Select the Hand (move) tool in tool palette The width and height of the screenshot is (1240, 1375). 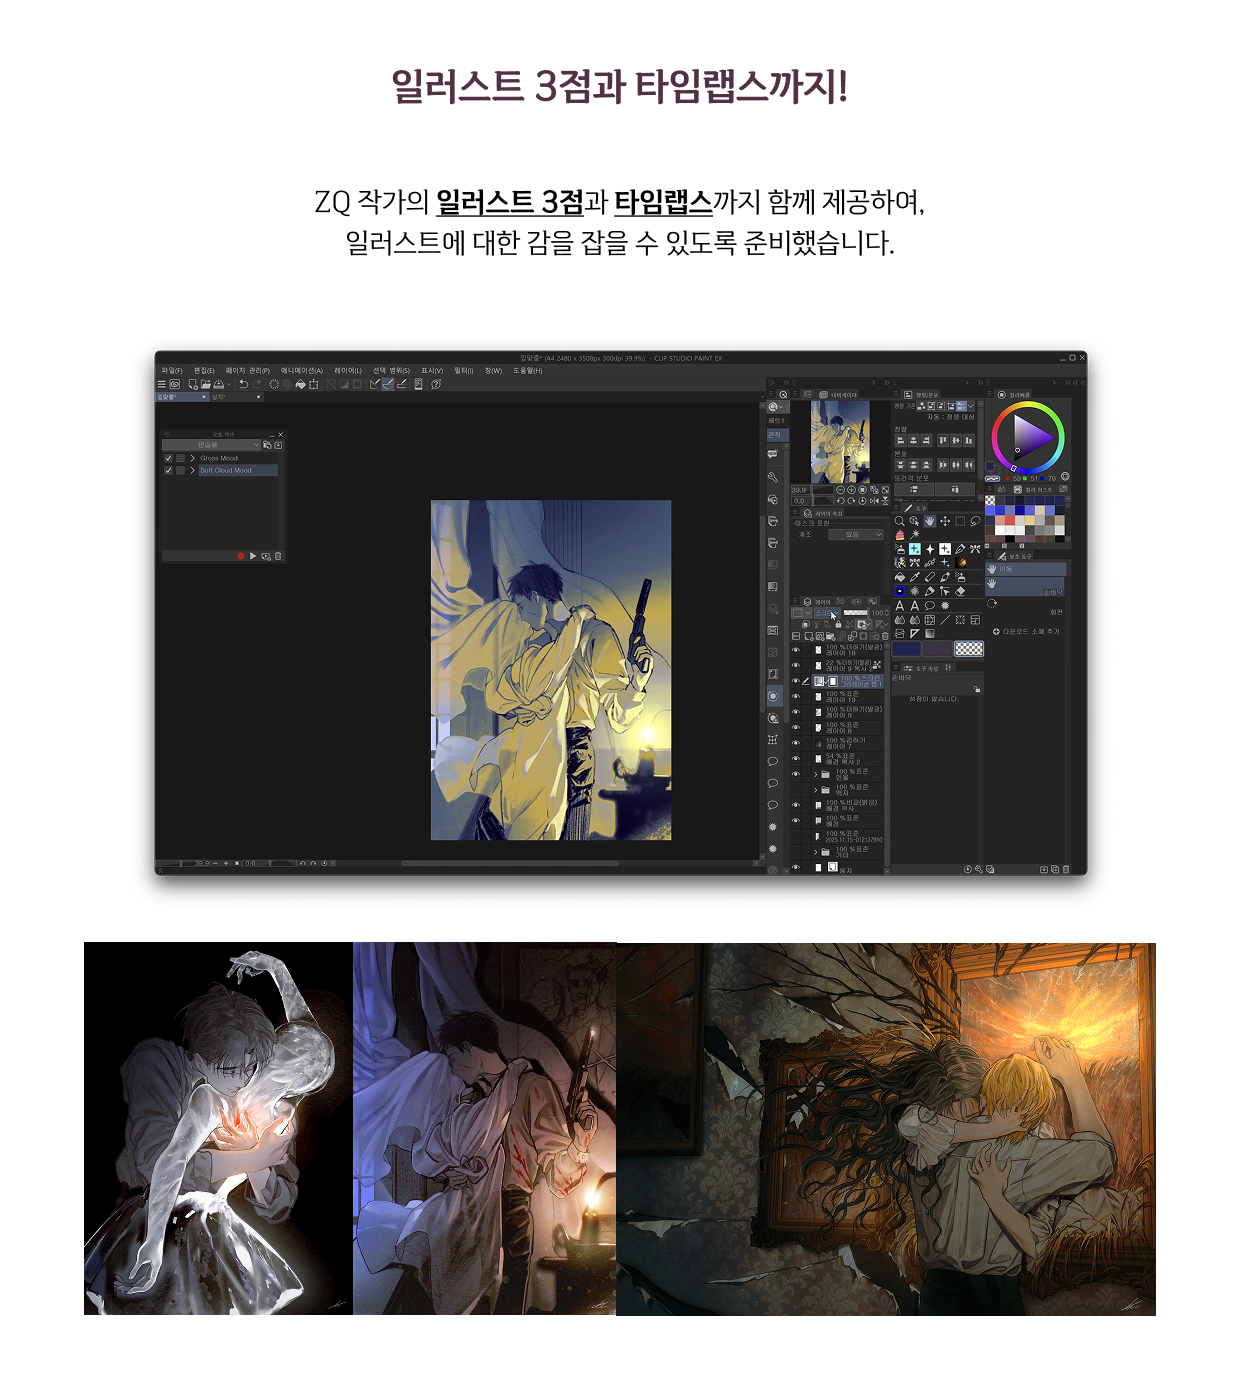(929, 521)
